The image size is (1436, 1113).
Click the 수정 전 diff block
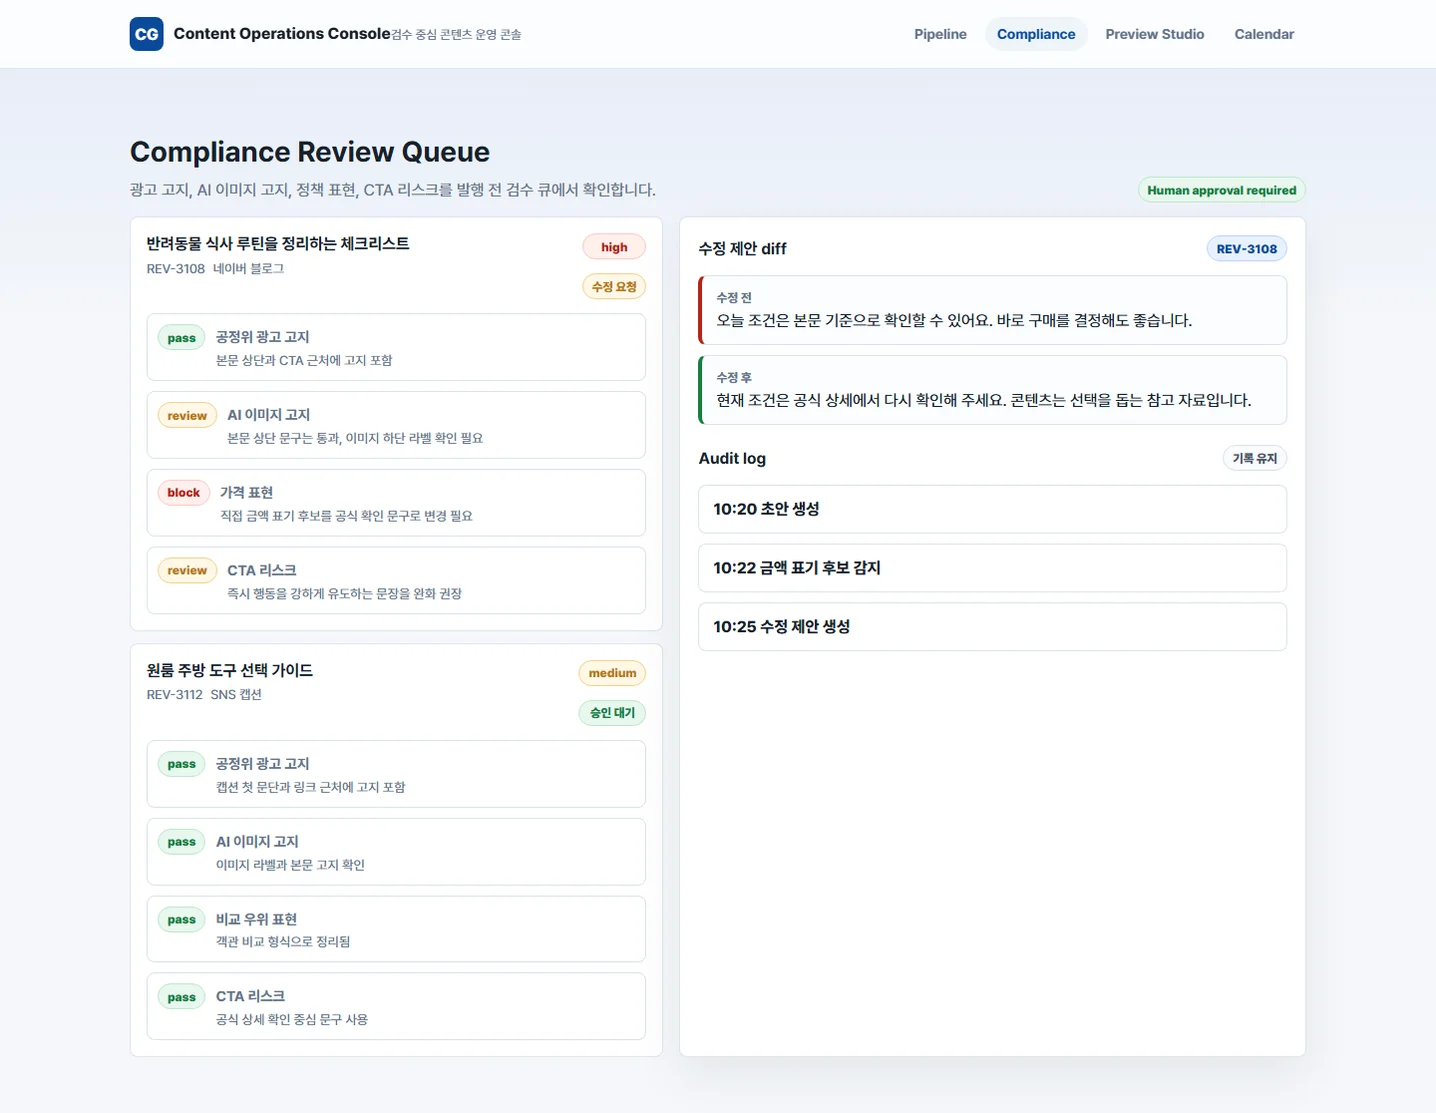(x=992, y=310)
